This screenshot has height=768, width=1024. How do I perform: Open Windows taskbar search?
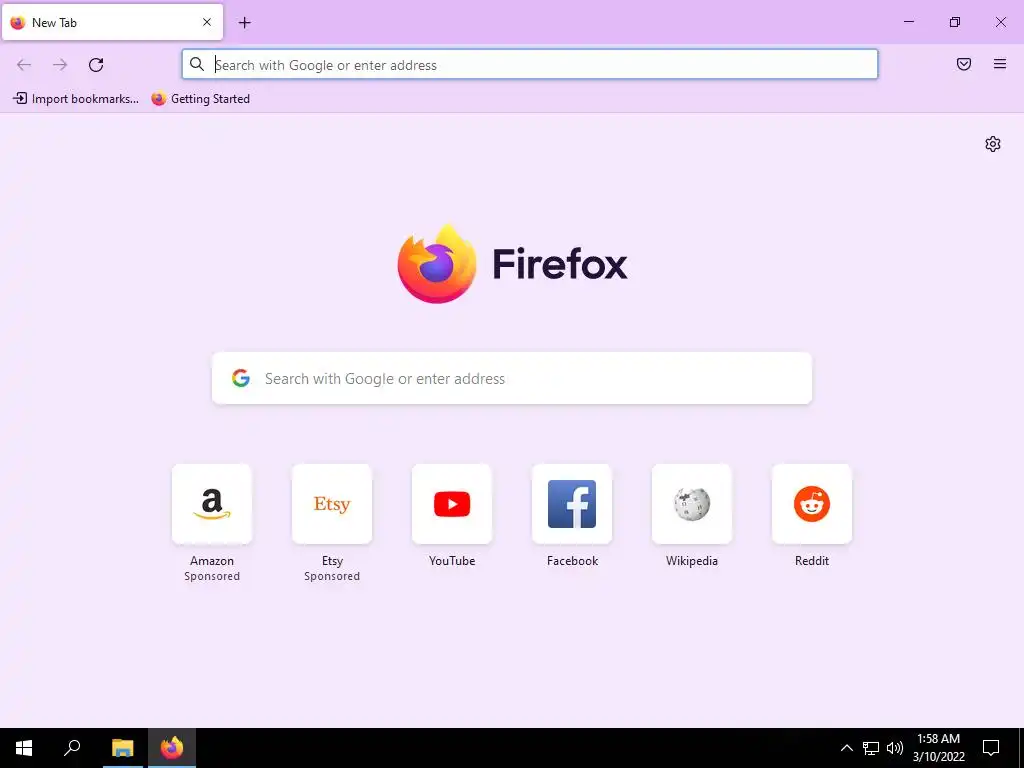coord(72,748)
